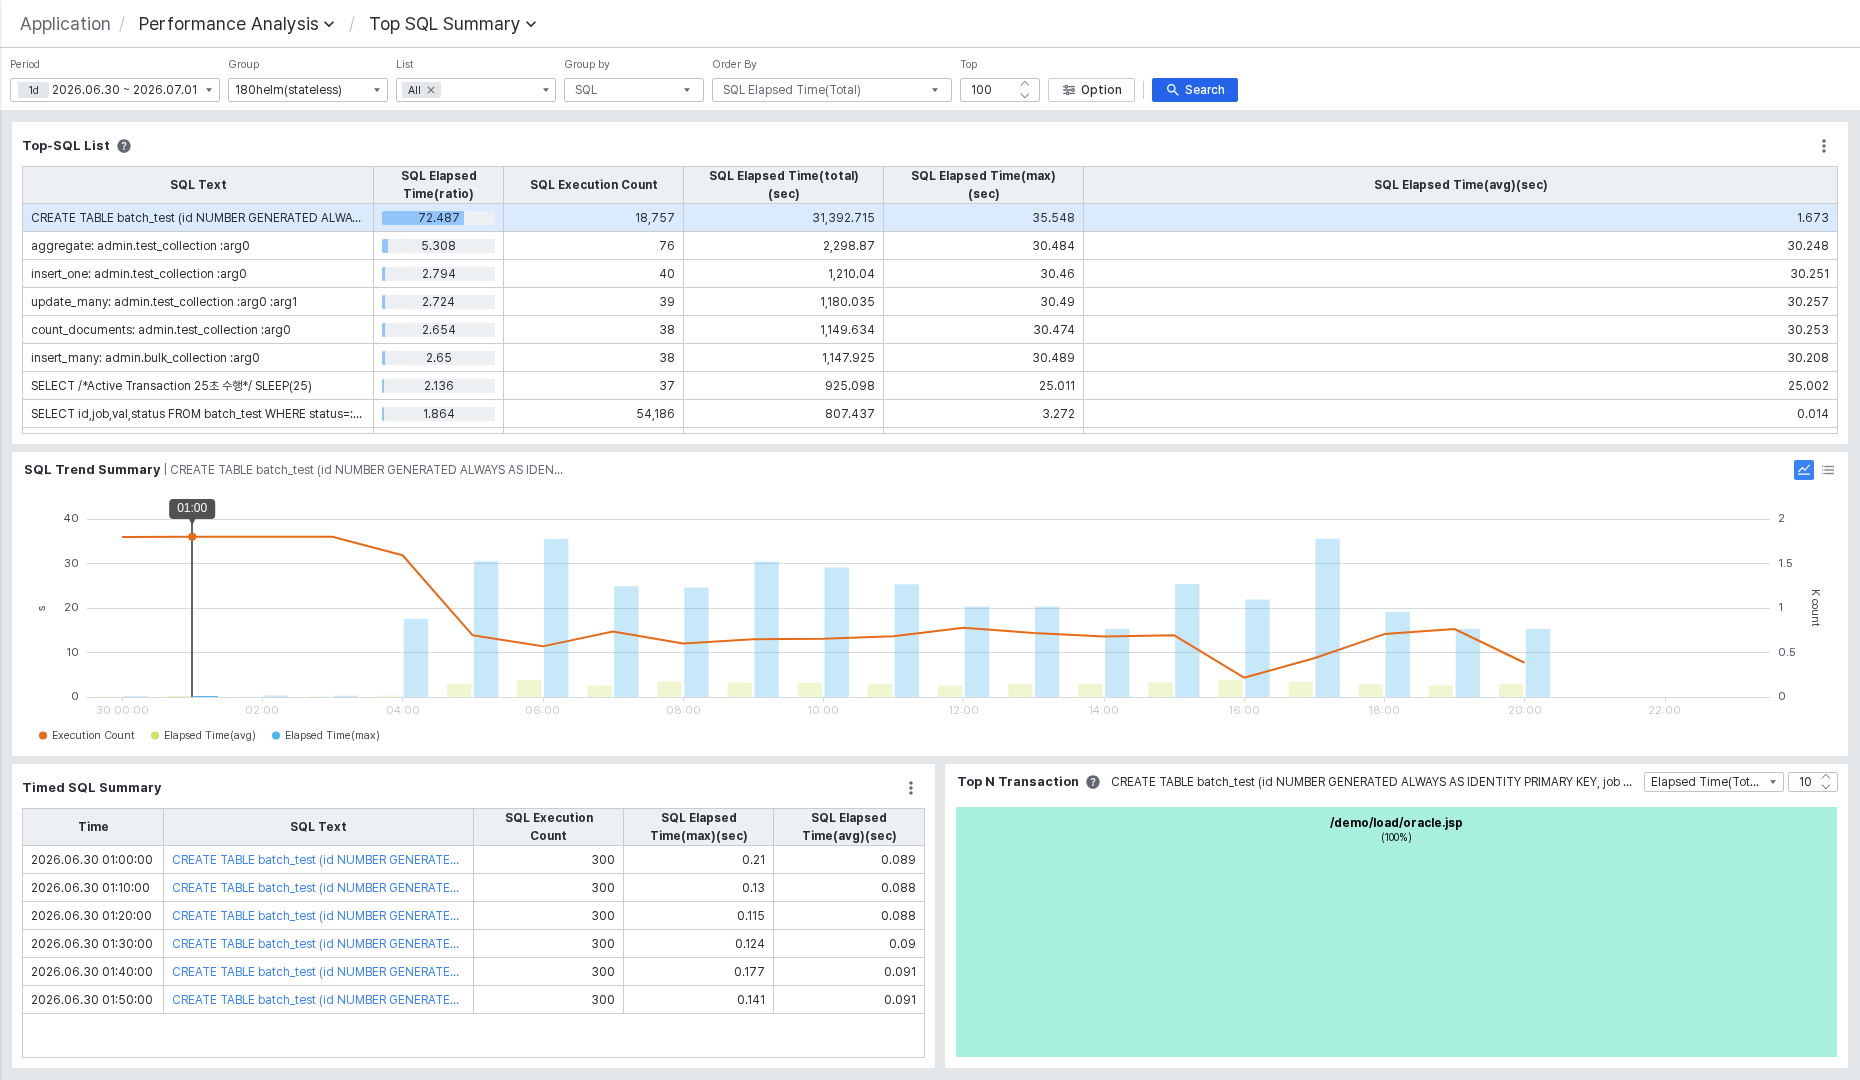Open Top-SQL List three-dot menu

pos(1824,146)
